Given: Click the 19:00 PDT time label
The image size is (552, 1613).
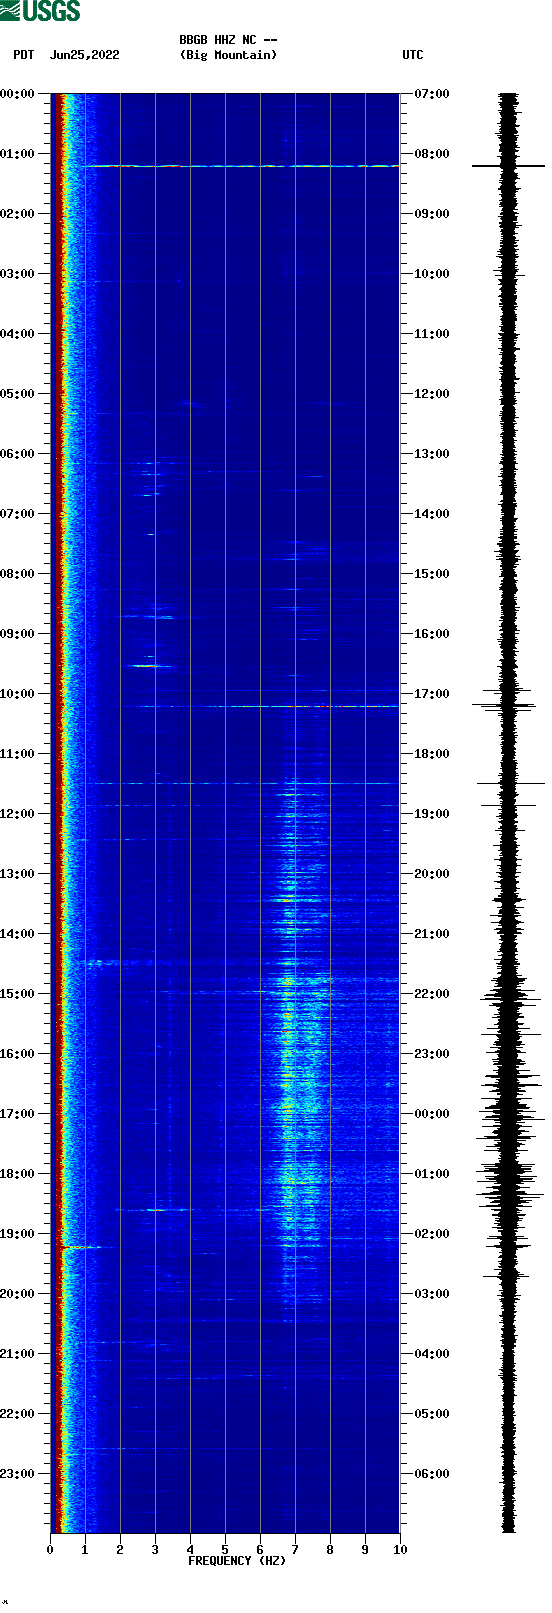Looking at the screenshot, I should pos(18,1234).
